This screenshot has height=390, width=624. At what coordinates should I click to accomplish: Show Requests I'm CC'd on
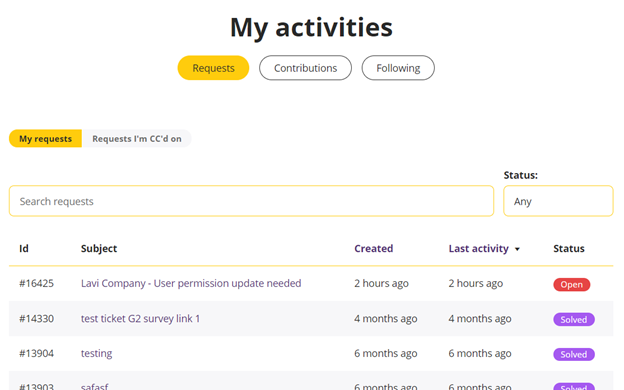coord(137,138)
